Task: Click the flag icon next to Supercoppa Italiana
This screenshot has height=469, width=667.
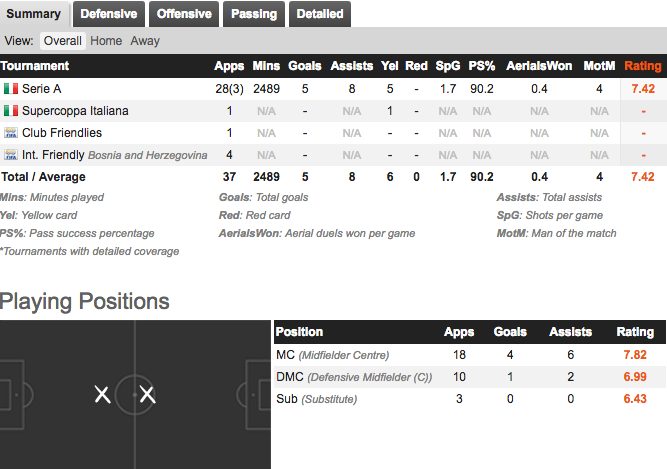Action: [x=11, y=111]
